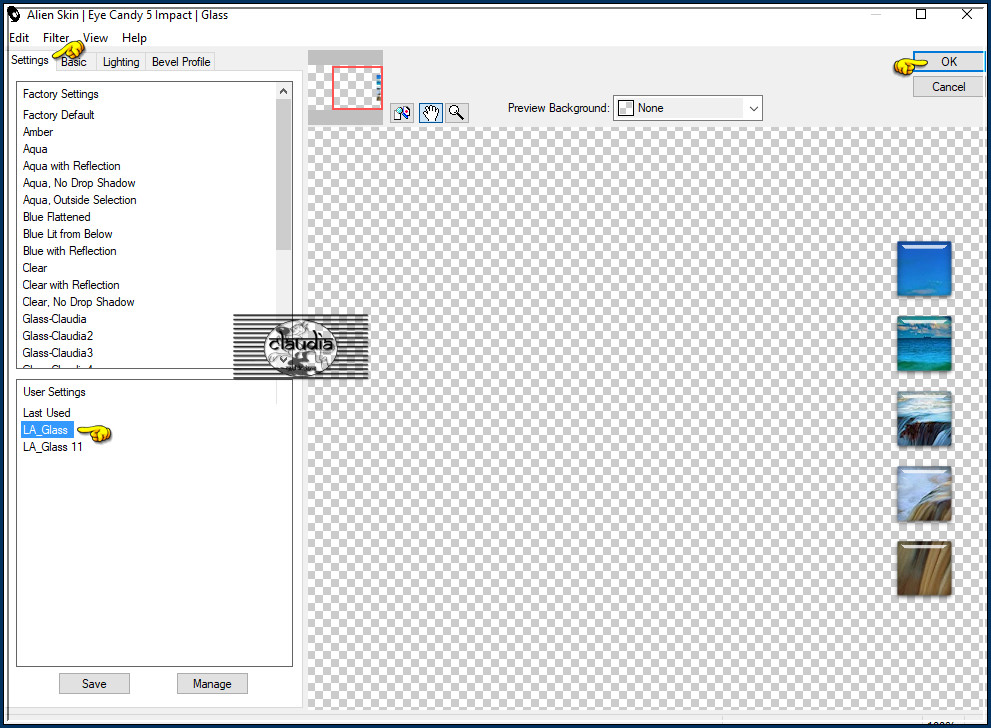Click the Factory Settings list scrollbar thumb
The image size is (991, 728).
(x=284, y=174)
